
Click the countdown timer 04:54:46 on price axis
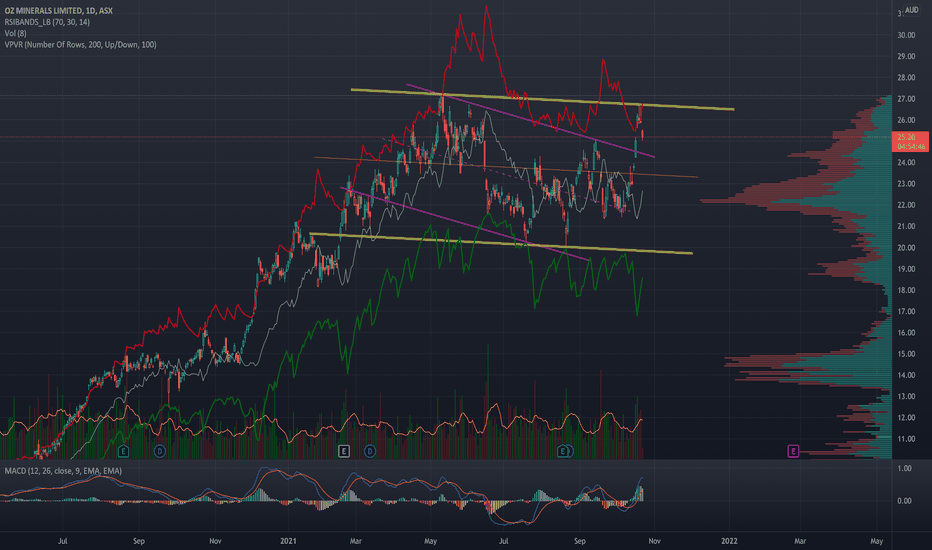pos(911,146)
